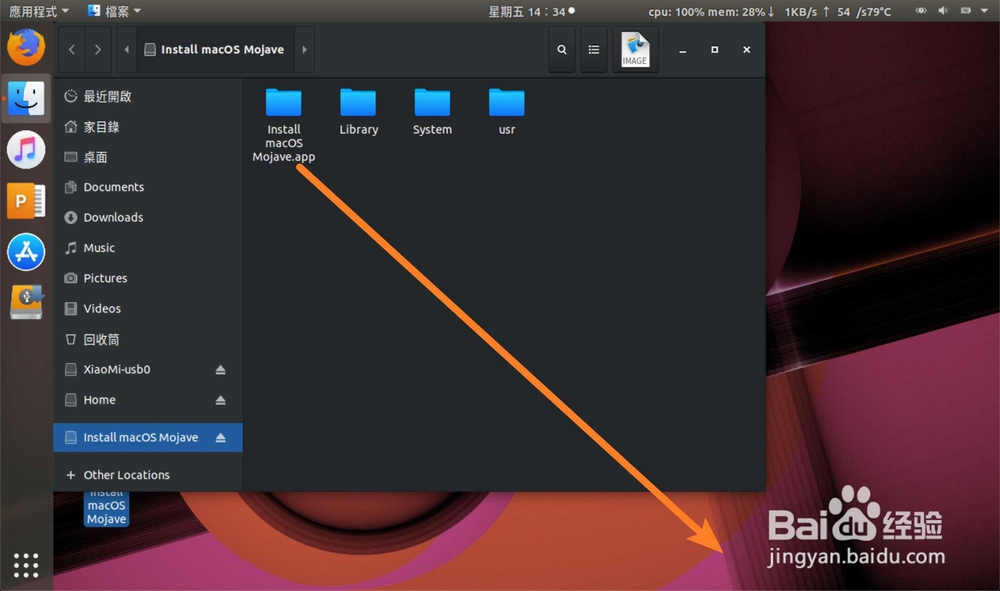1000x591 pixels.
Task: Open Documents in sidebar
Action: tap(148, 187)
